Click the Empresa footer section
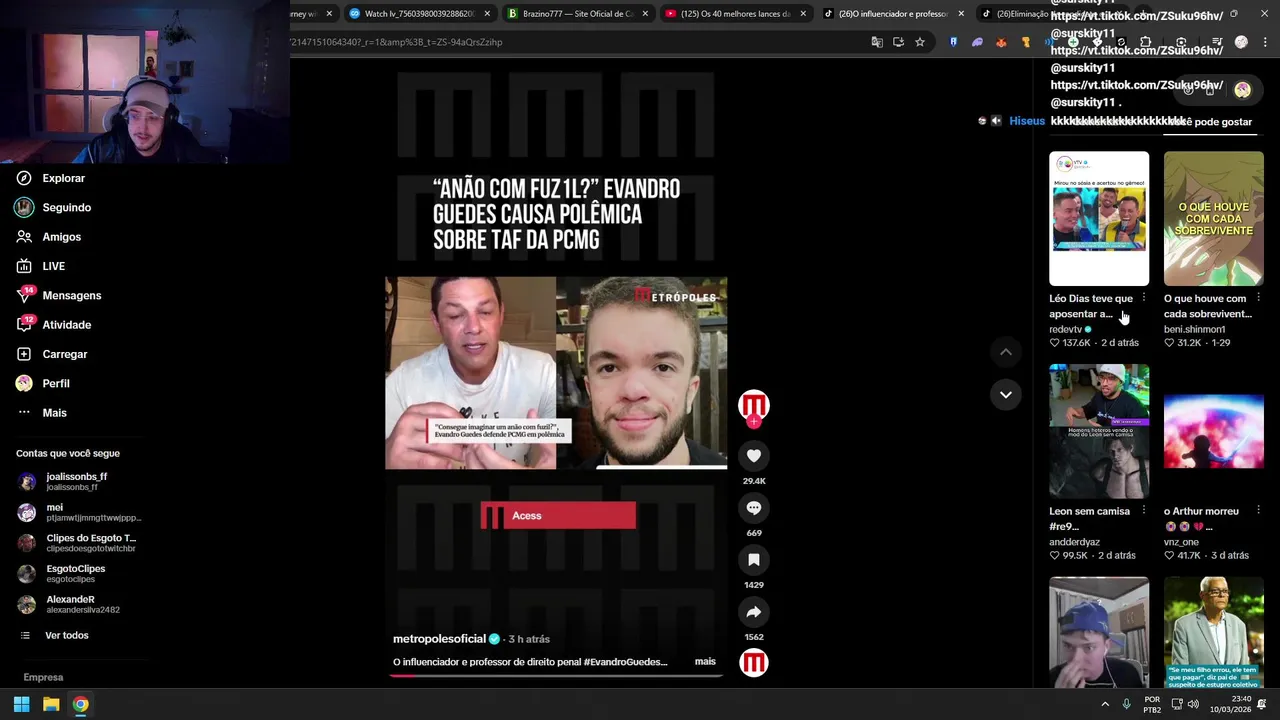The width and height of the screenshot is (1280, 720). pos(43,677)
